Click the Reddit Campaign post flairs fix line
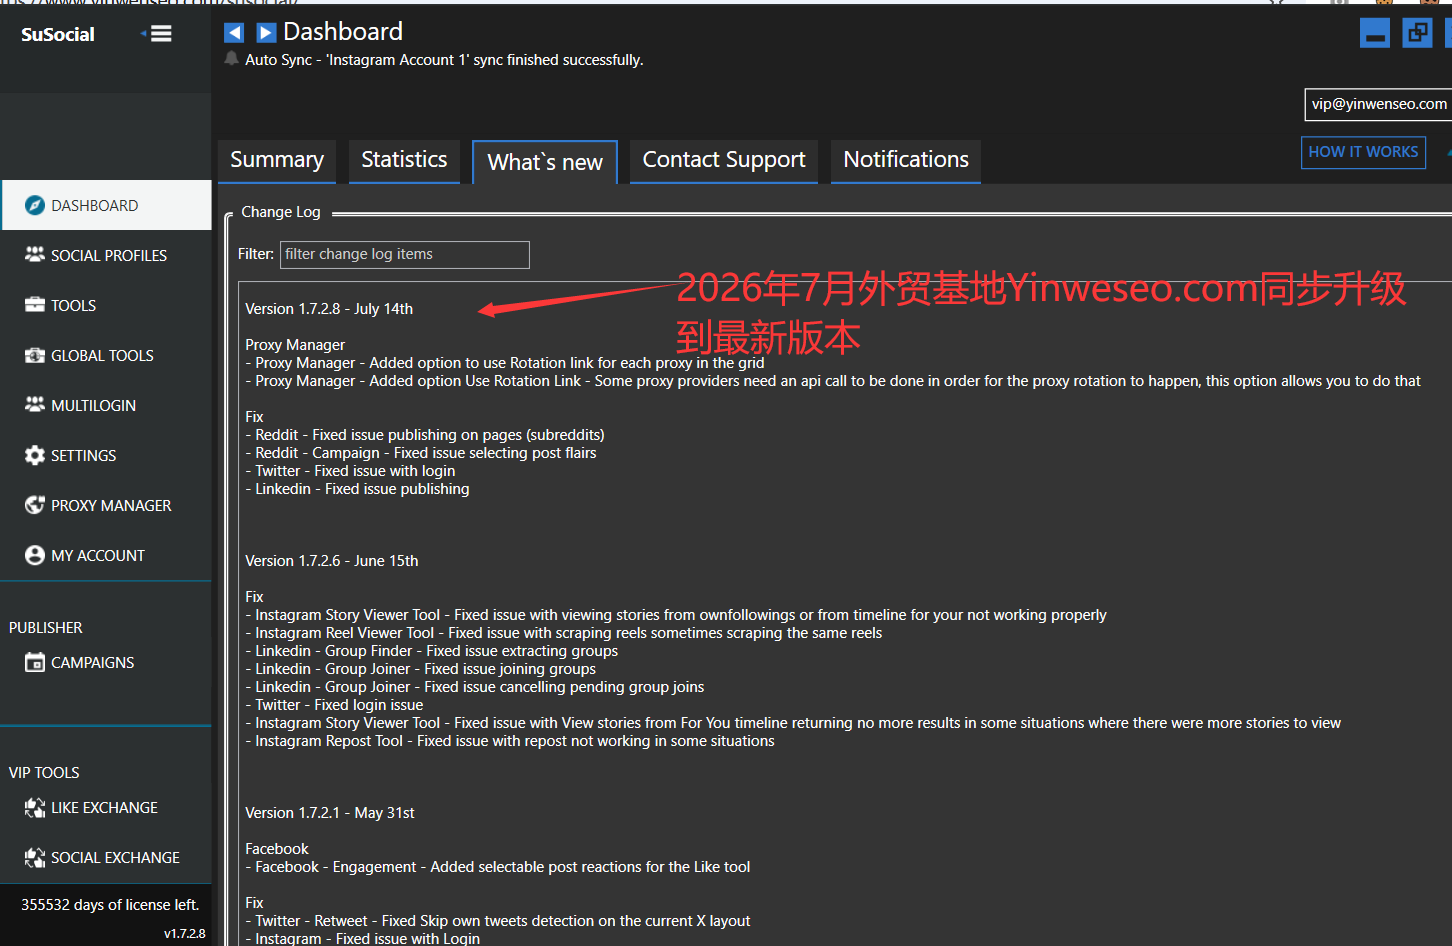The width and height of the screenshot is (1452, 946). [421, 453]
